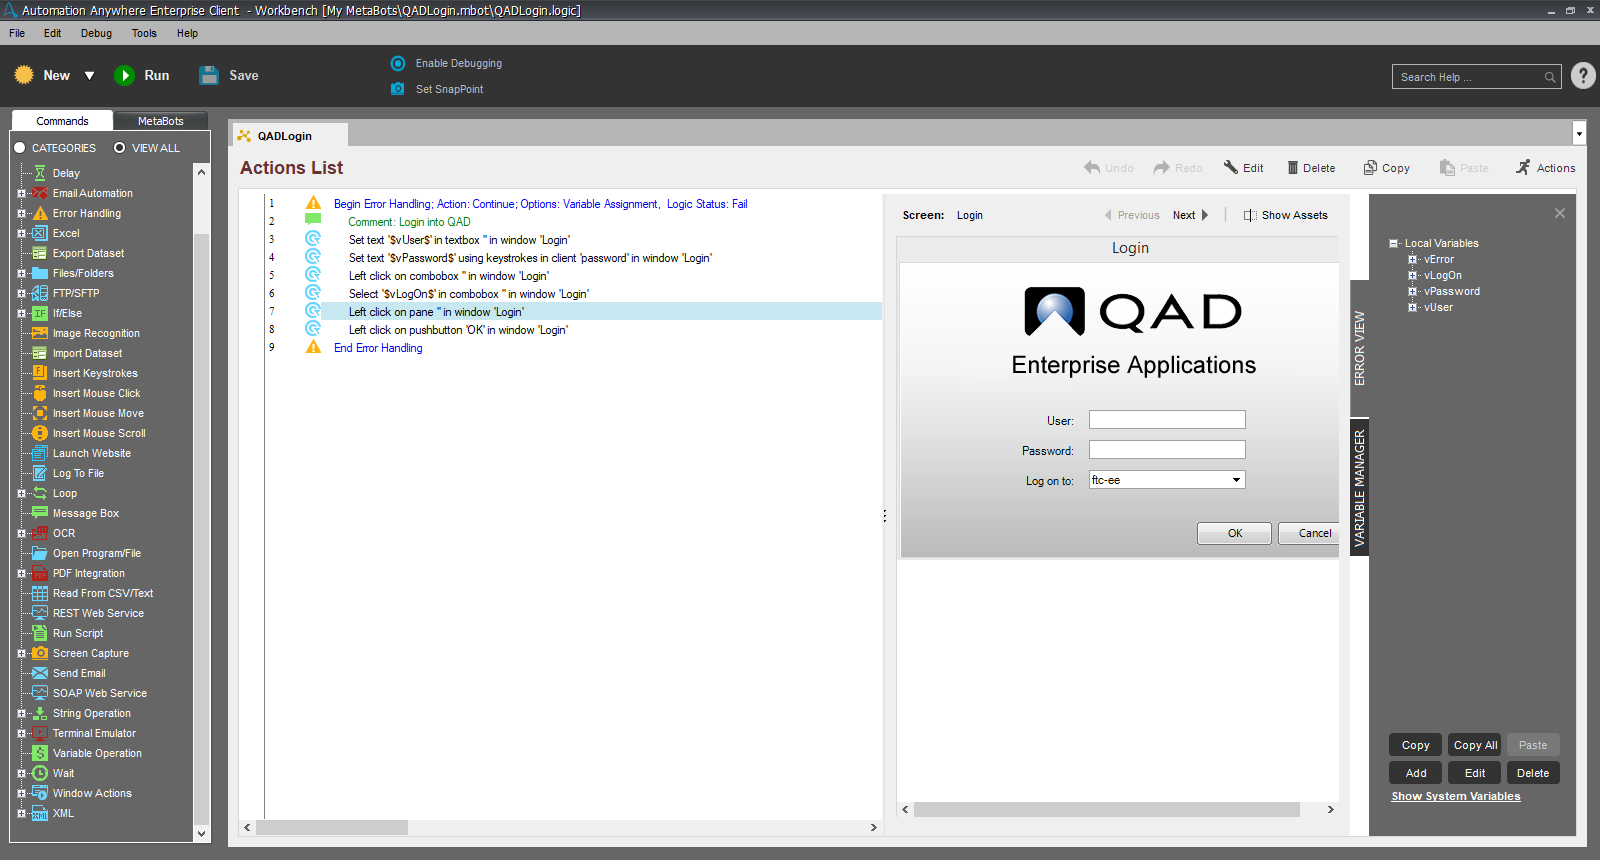This screenshot has width=1600, height=860.
Task: Click the Set SnapPoint camera icon
Action: click(x=398, y=89)
